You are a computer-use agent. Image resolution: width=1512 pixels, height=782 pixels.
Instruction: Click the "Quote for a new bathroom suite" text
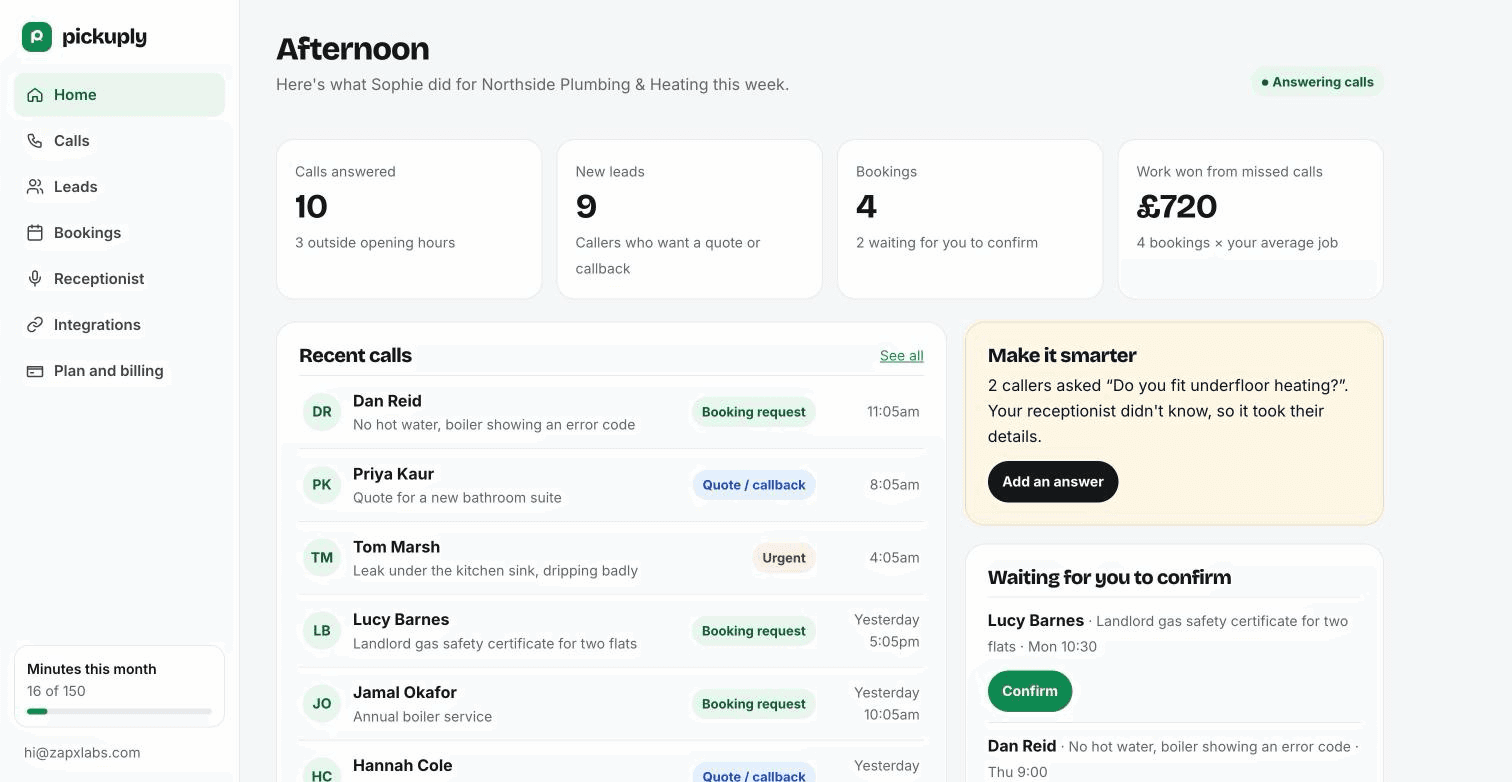(x=457, y=498)
